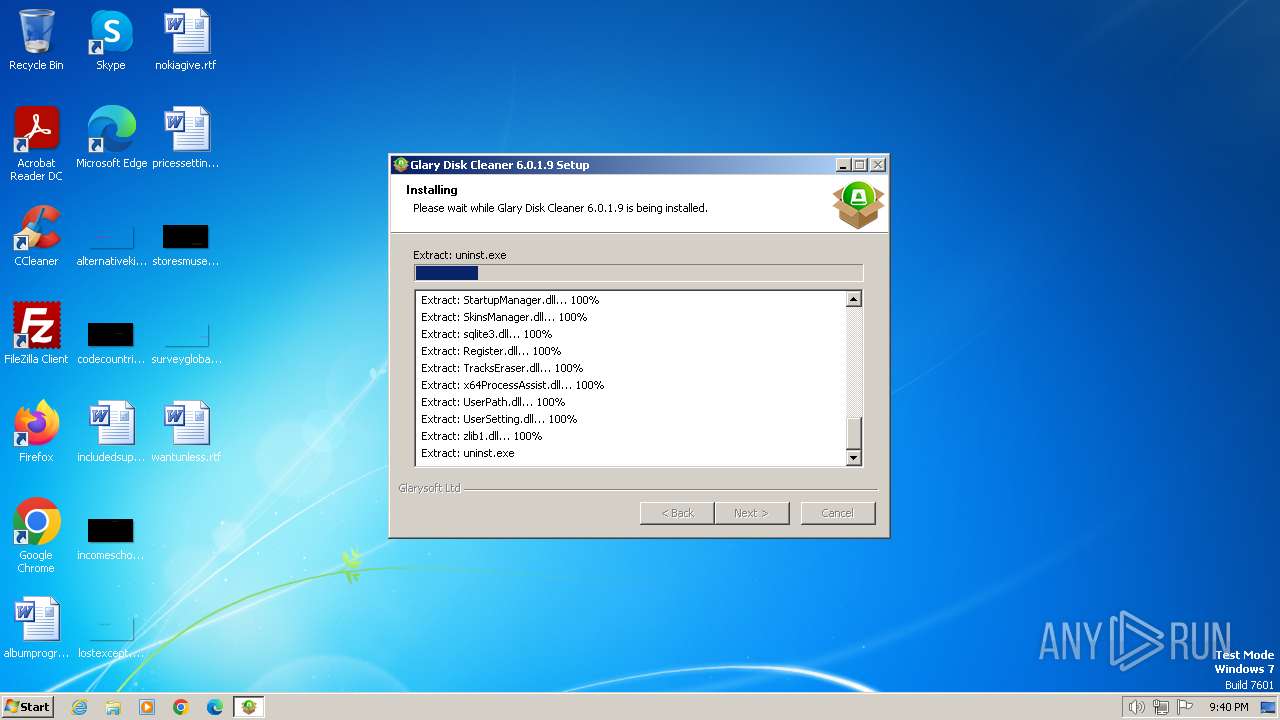Open the Recycle Bin desktop icon
The image size is (1280, 720).
(x=36, y=40)
